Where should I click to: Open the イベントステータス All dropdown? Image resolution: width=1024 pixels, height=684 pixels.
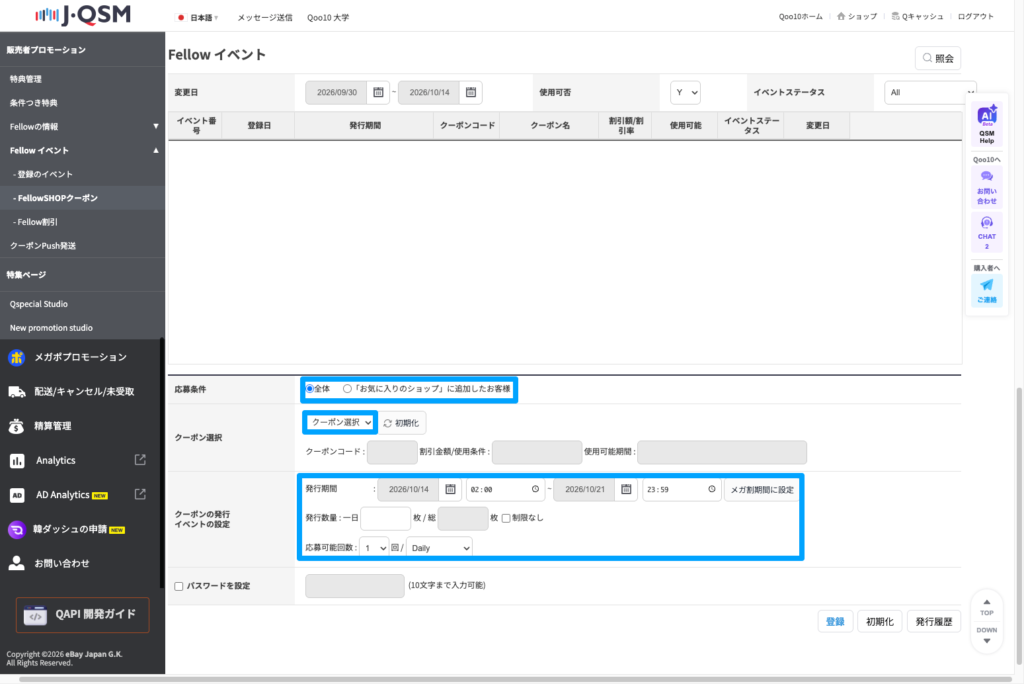(x=930, y=92)
